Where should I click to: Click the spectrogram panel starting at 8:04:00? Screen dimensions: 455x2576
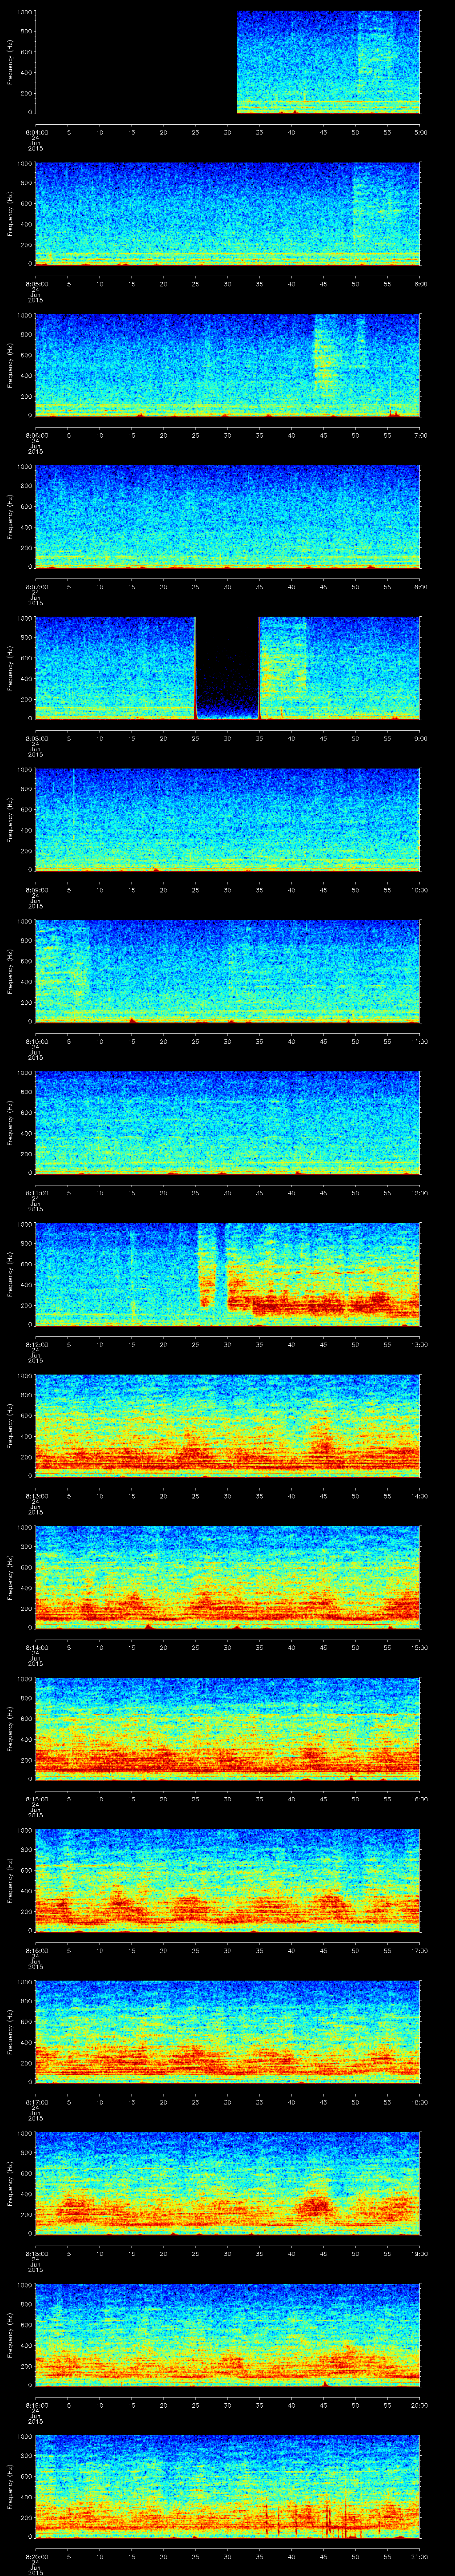(228, 63)
